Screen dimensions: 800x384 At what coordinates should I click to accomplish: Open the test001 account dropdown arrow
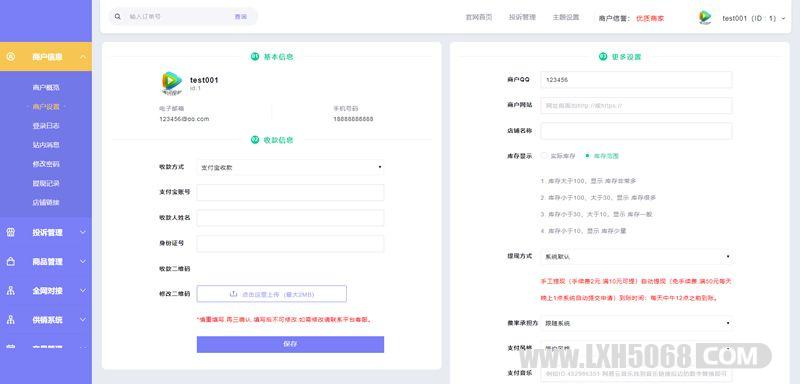click(x=784, y=18)
